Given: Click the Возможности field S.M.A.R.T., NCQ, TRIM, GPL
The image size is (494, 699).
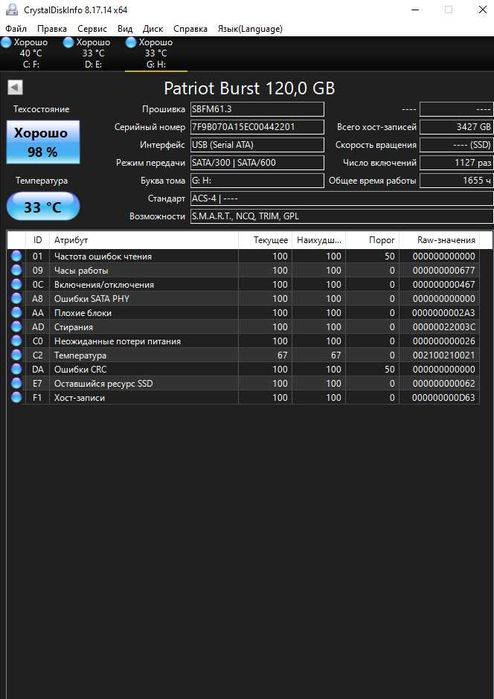Looking at the screenshot, I should coord(342,216).
